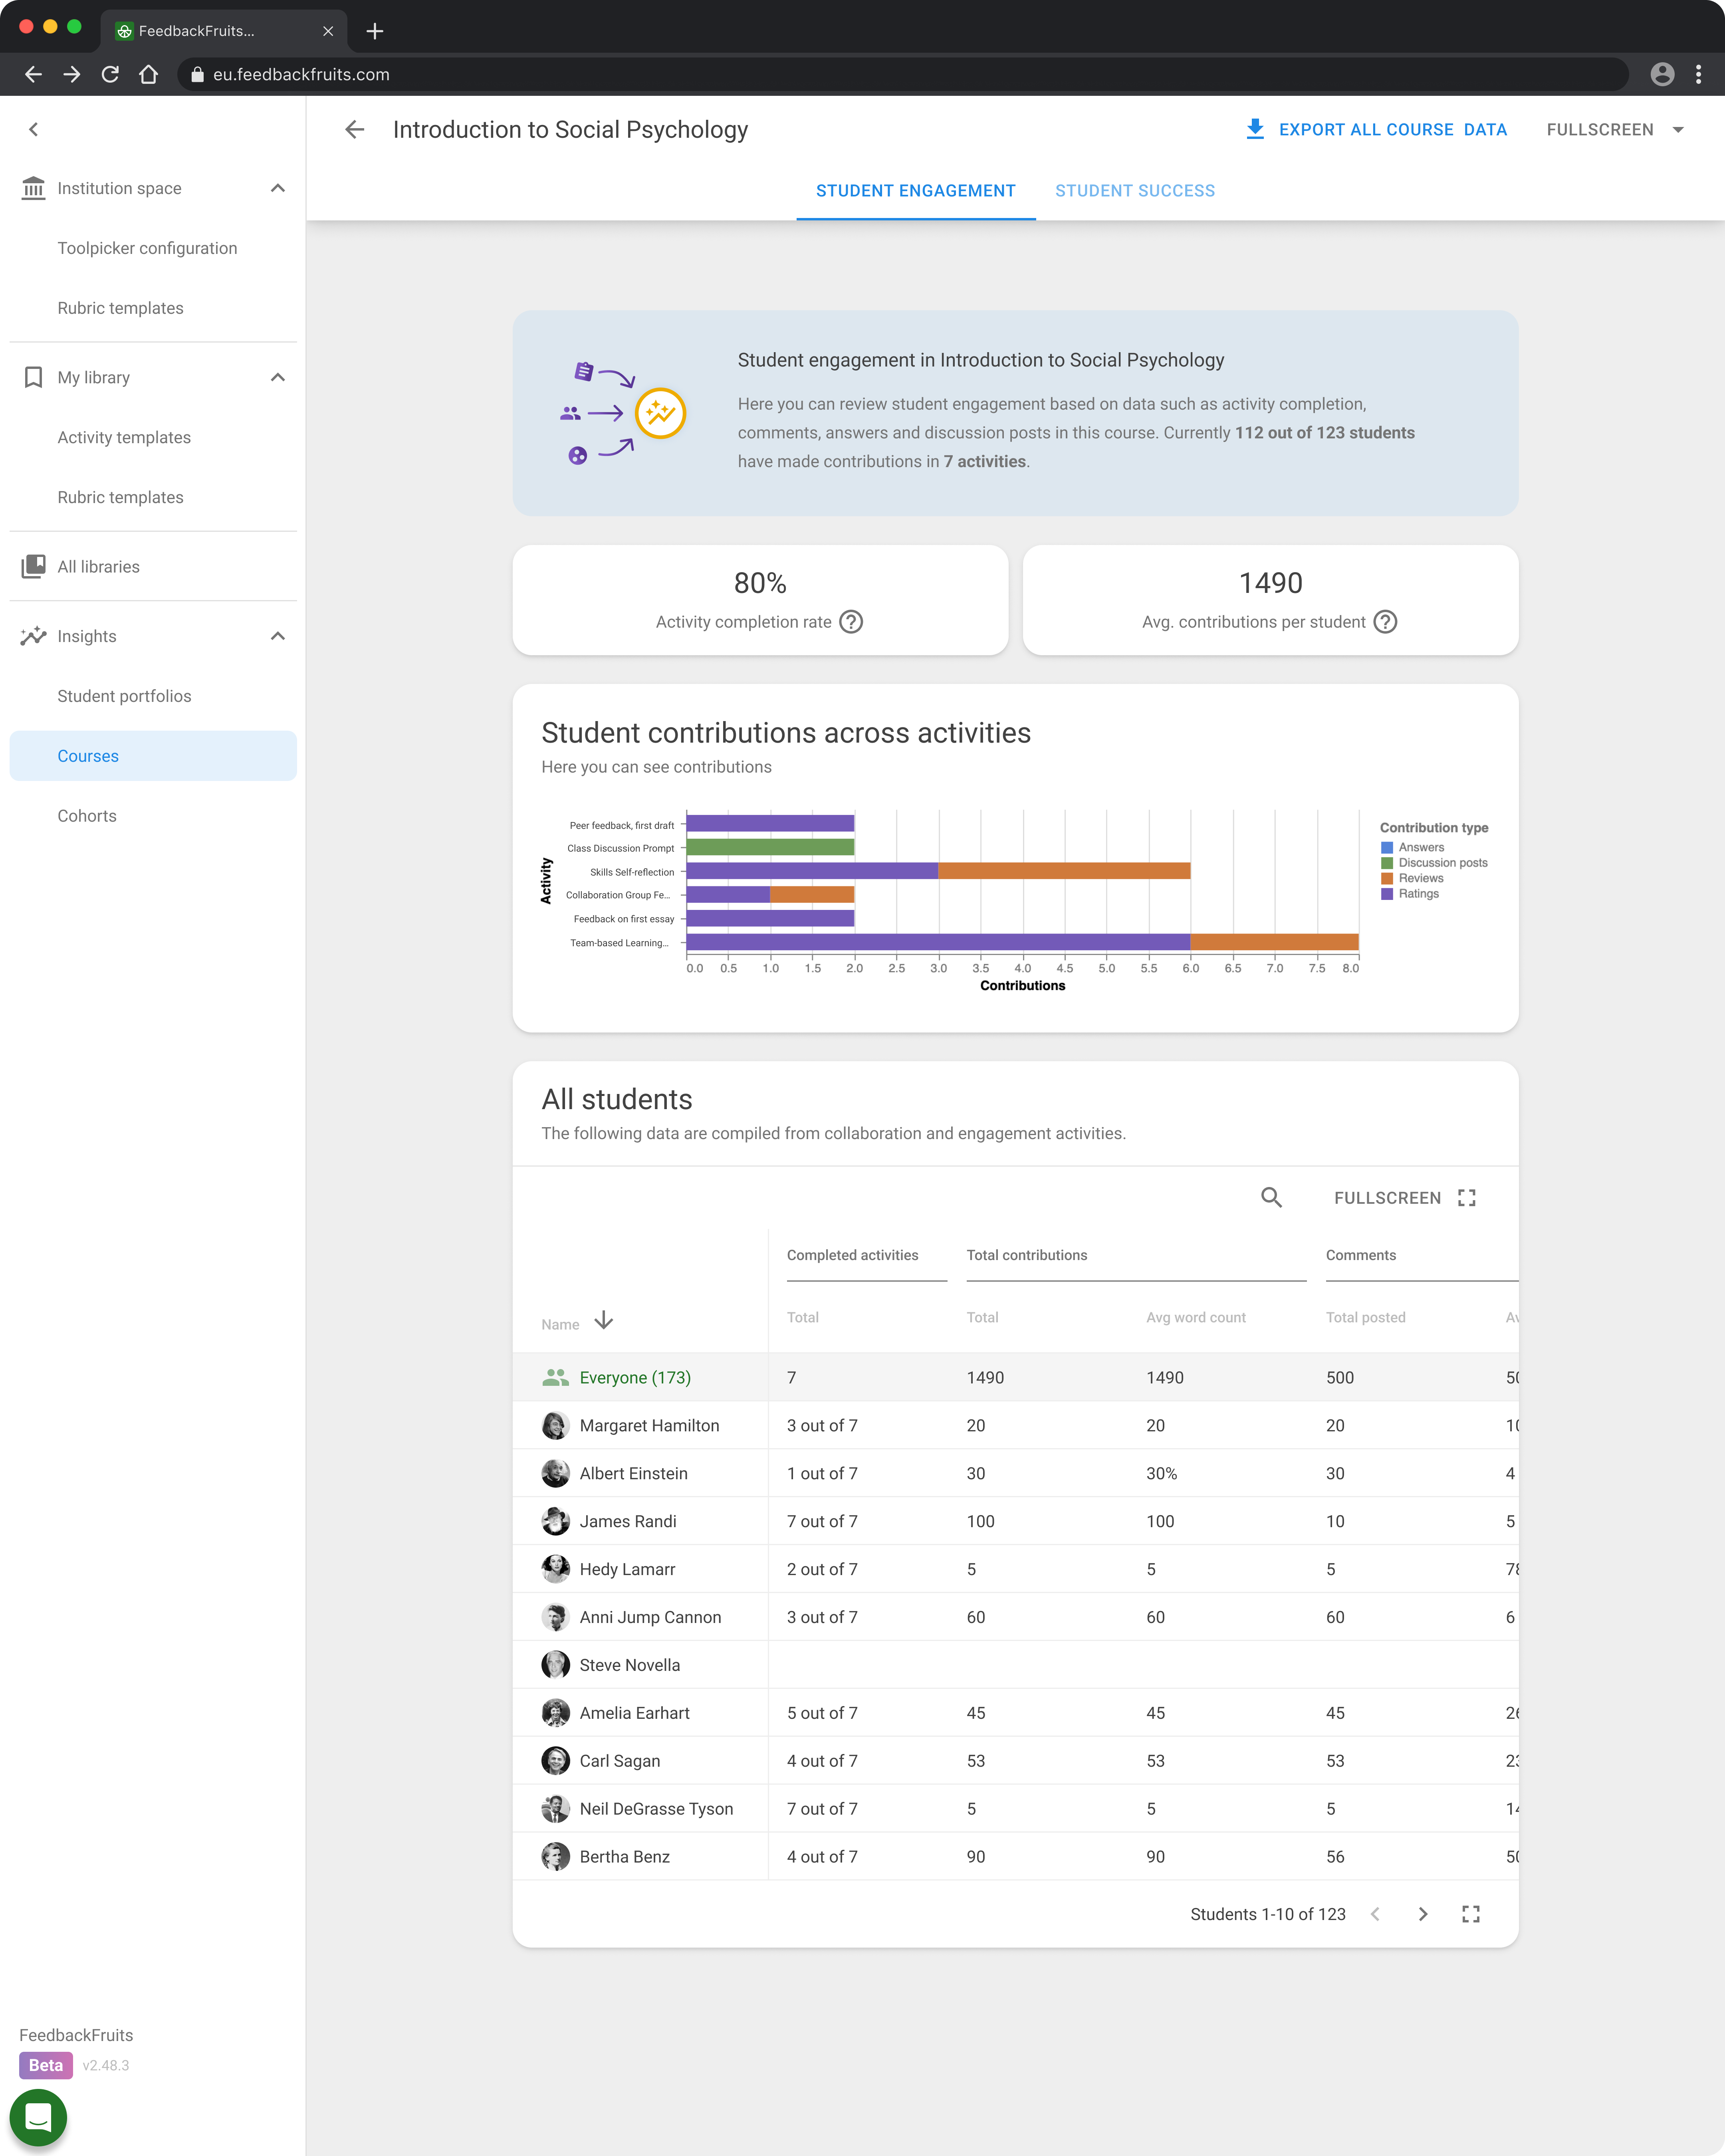The image size is (1725, 2156).
Task: Open Neil DeGrasse Tyson's row
Action: coord(1015,1809)
